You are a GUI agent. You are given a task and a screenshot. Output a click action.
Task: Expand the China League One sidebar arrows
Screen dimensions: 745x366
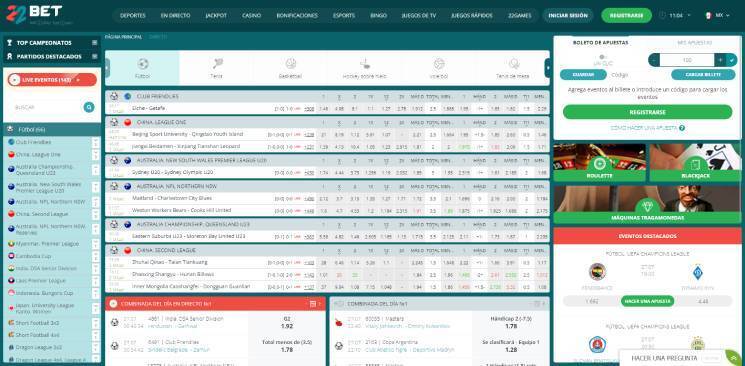point(96,154)
